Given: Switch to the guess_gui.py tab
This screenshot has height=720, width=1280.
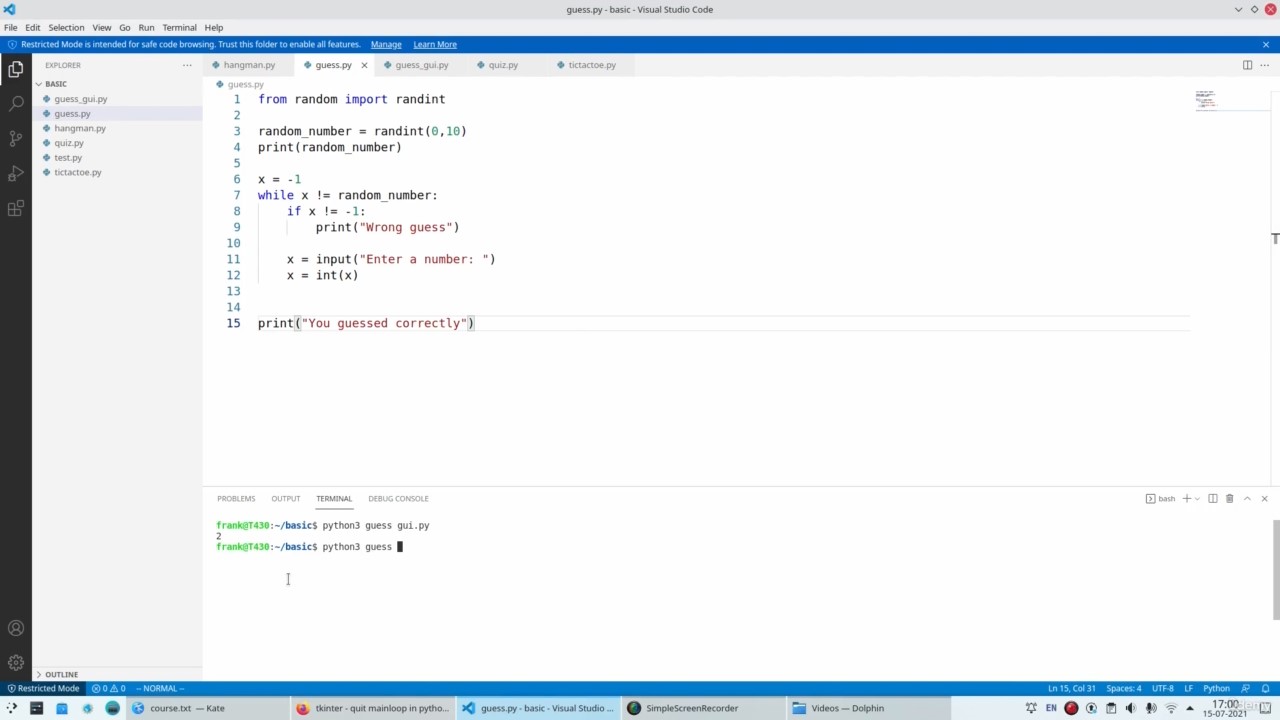Looking at the screenshot, I should [421, 65].
